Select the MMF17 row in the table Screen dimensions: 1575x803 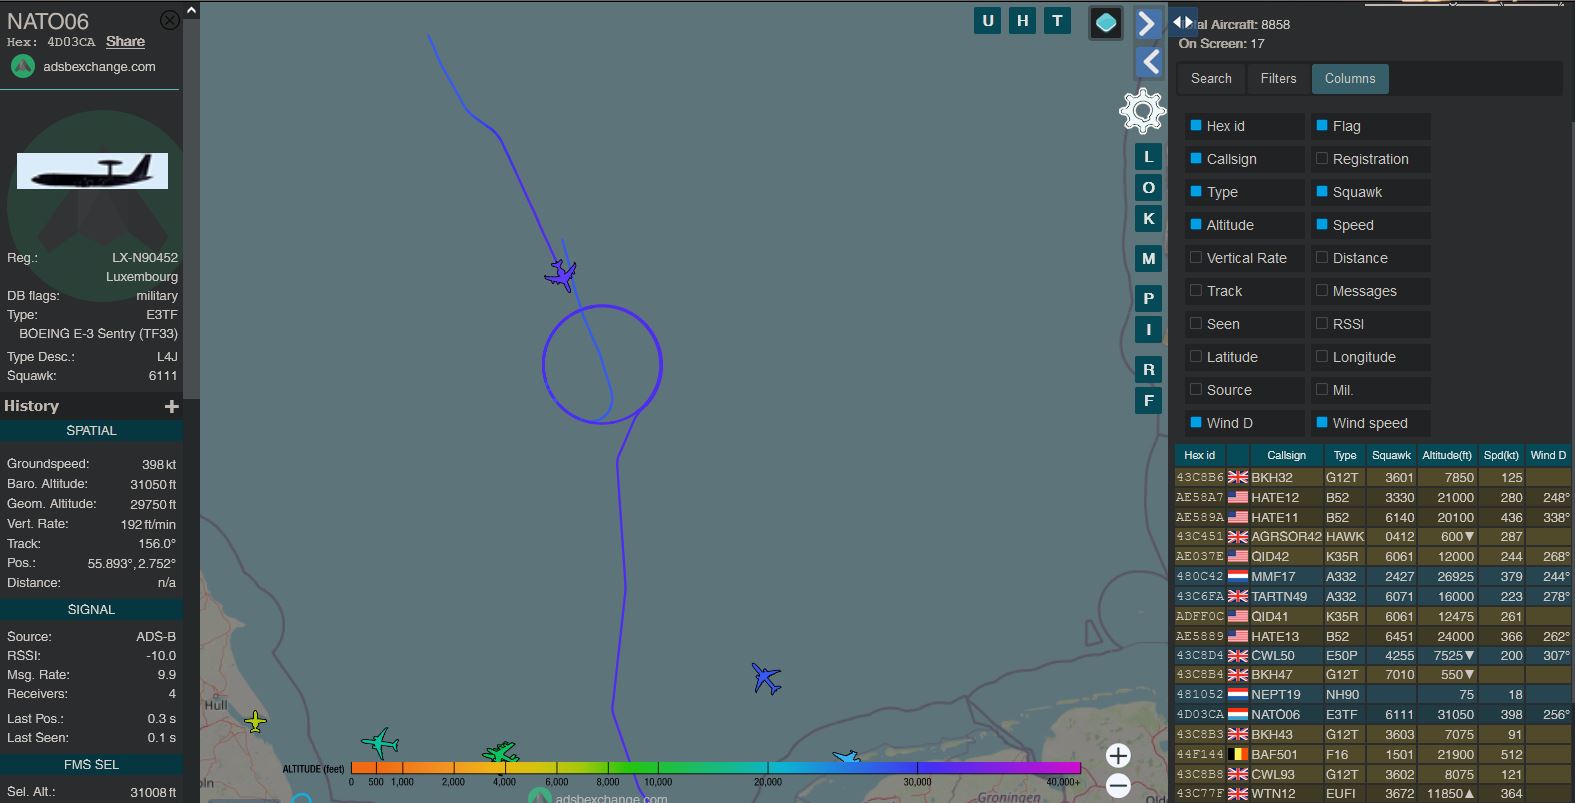(1372, 576)
